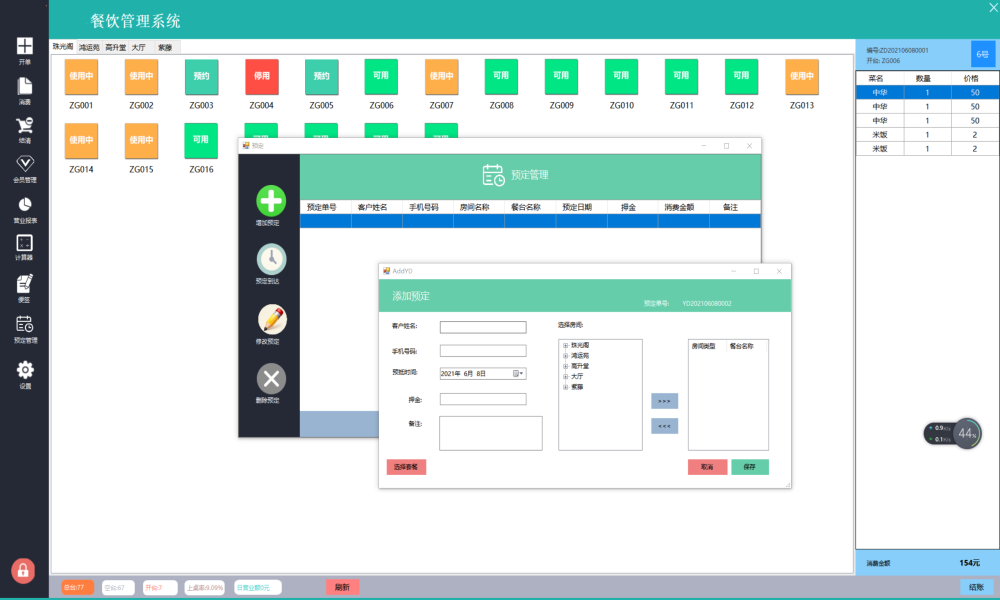
Task: Select table tile ZG001
Action: (81, 77)
